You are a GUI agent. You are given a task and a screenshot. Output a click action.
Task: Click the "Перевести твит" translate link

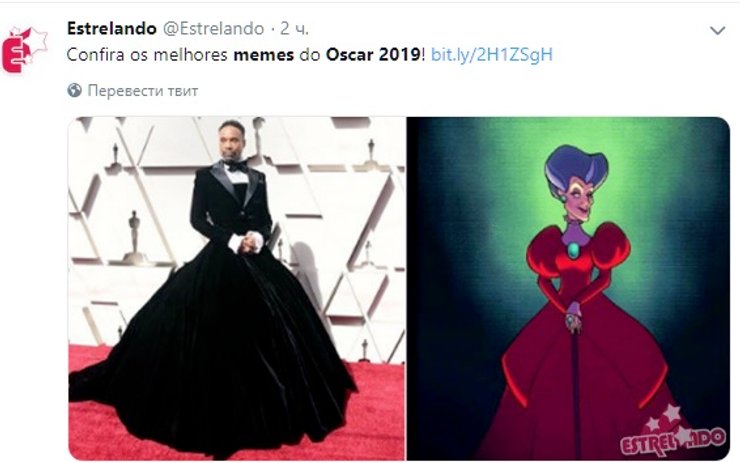[x=142, y=91]
